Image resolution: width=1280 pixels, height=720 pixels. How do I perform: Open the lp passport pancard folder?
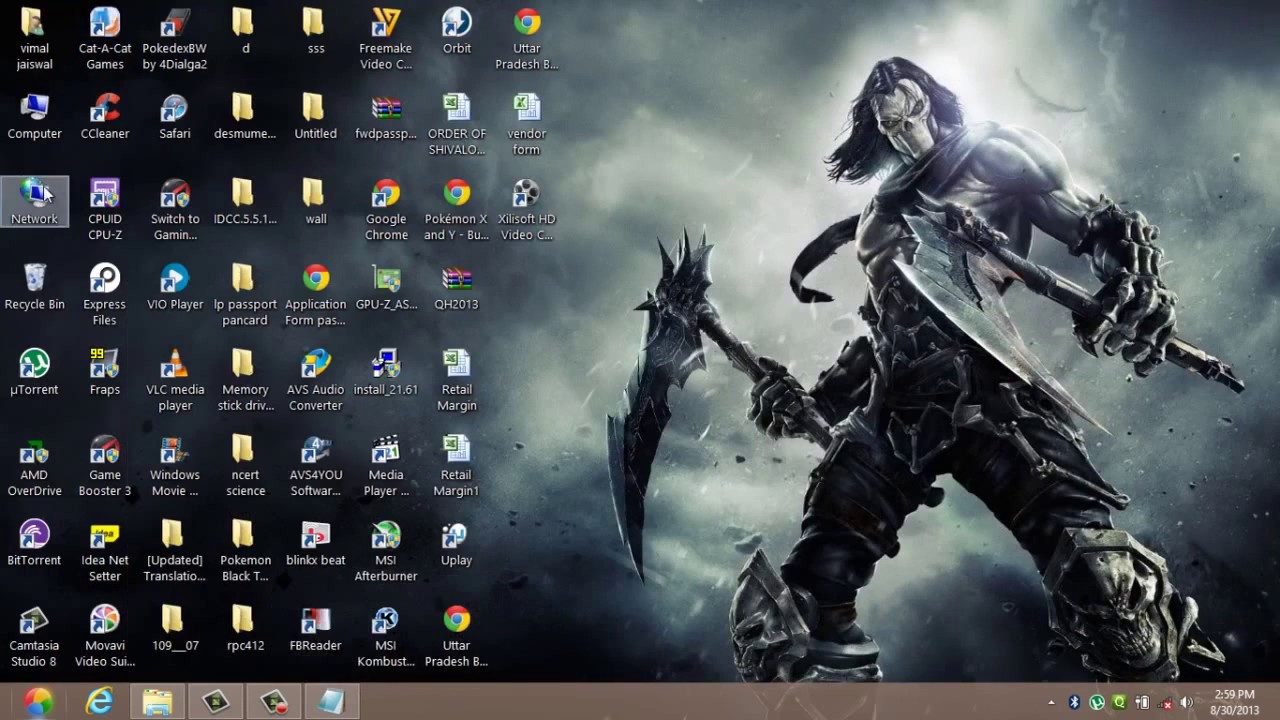(x=245, y=296)
